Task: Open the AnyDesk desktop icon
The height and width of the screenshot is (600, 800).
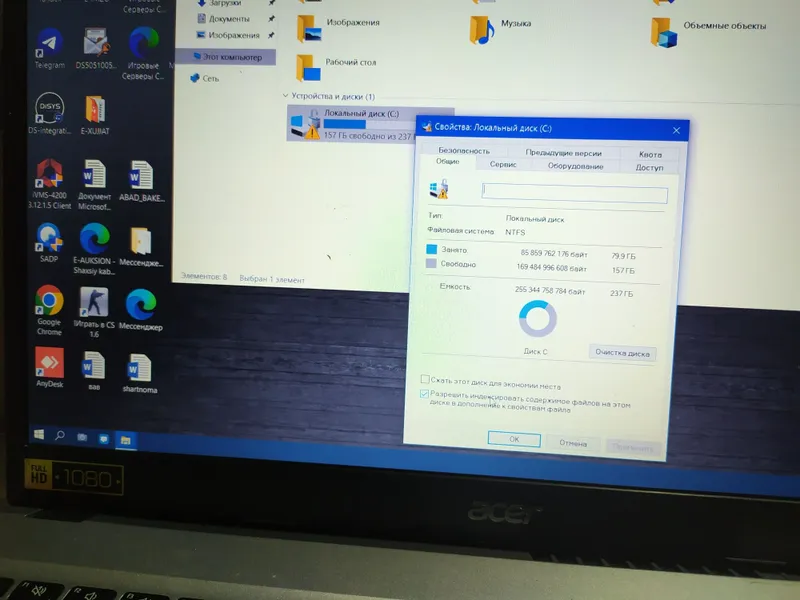Action: [49, 367]
